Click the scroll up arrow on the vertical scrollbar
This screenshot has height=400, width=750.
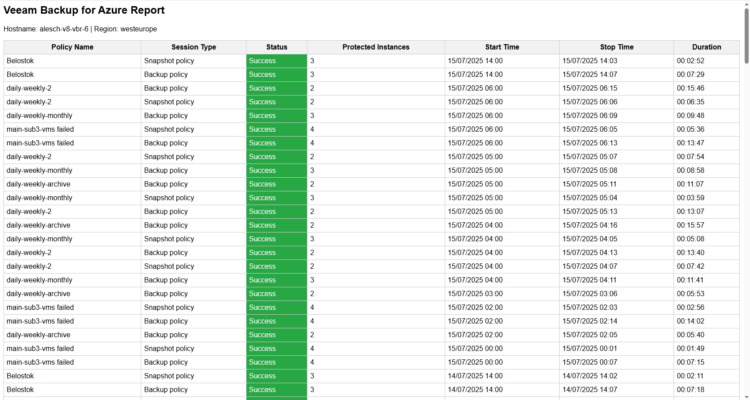[744, 5]
